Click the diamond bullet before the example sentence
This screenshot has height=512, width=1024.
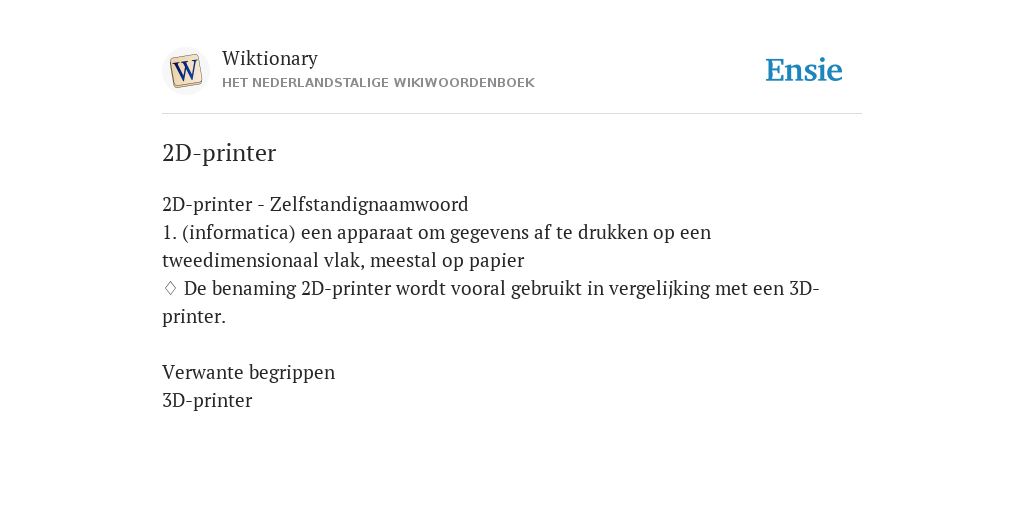tap(170, 288)
